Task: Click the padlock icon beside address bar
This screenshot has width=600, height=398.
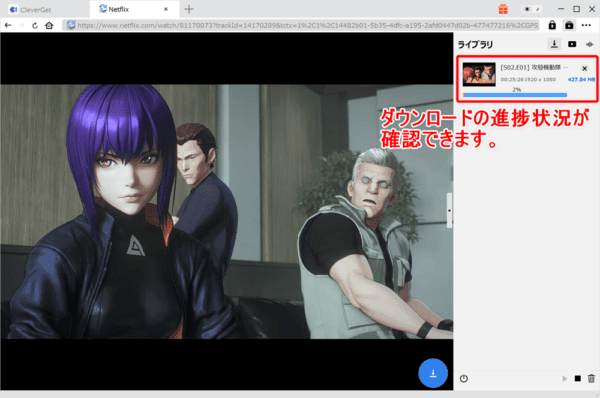Action: 552,25
